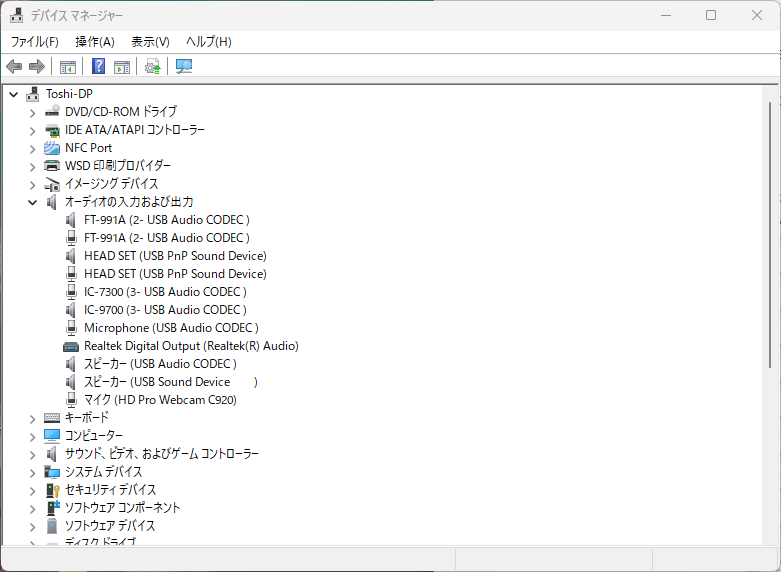Close the デバイス マネージャー window

coord(757,15)
